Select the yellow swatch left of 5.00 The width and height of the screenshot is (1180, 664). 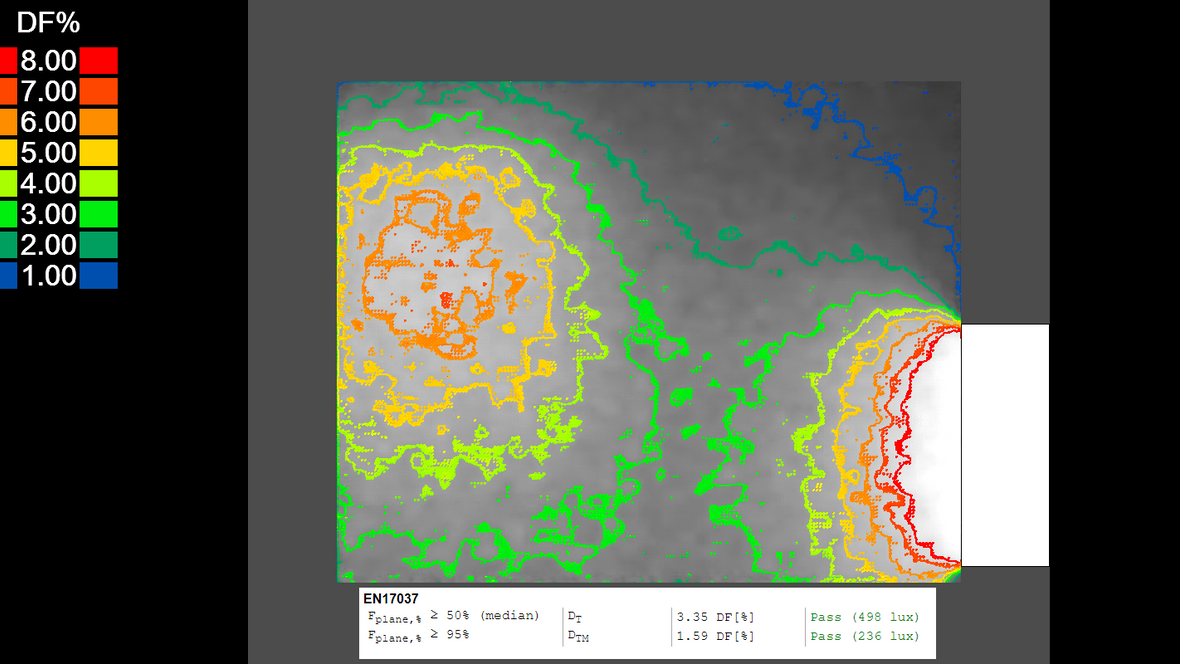pyautogui.click(x=8, y=153)
